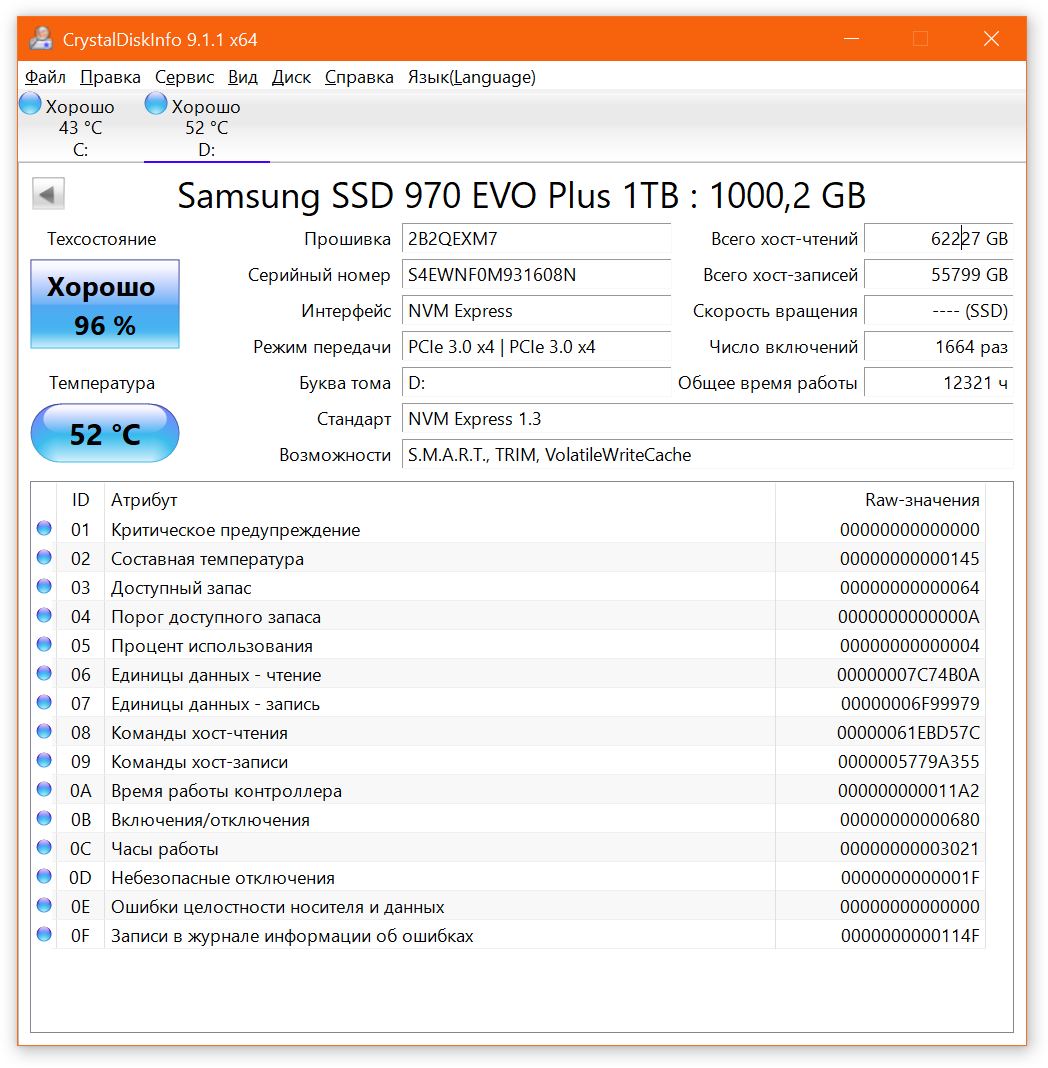Click status dot for attribute 0D

point(44,876)
